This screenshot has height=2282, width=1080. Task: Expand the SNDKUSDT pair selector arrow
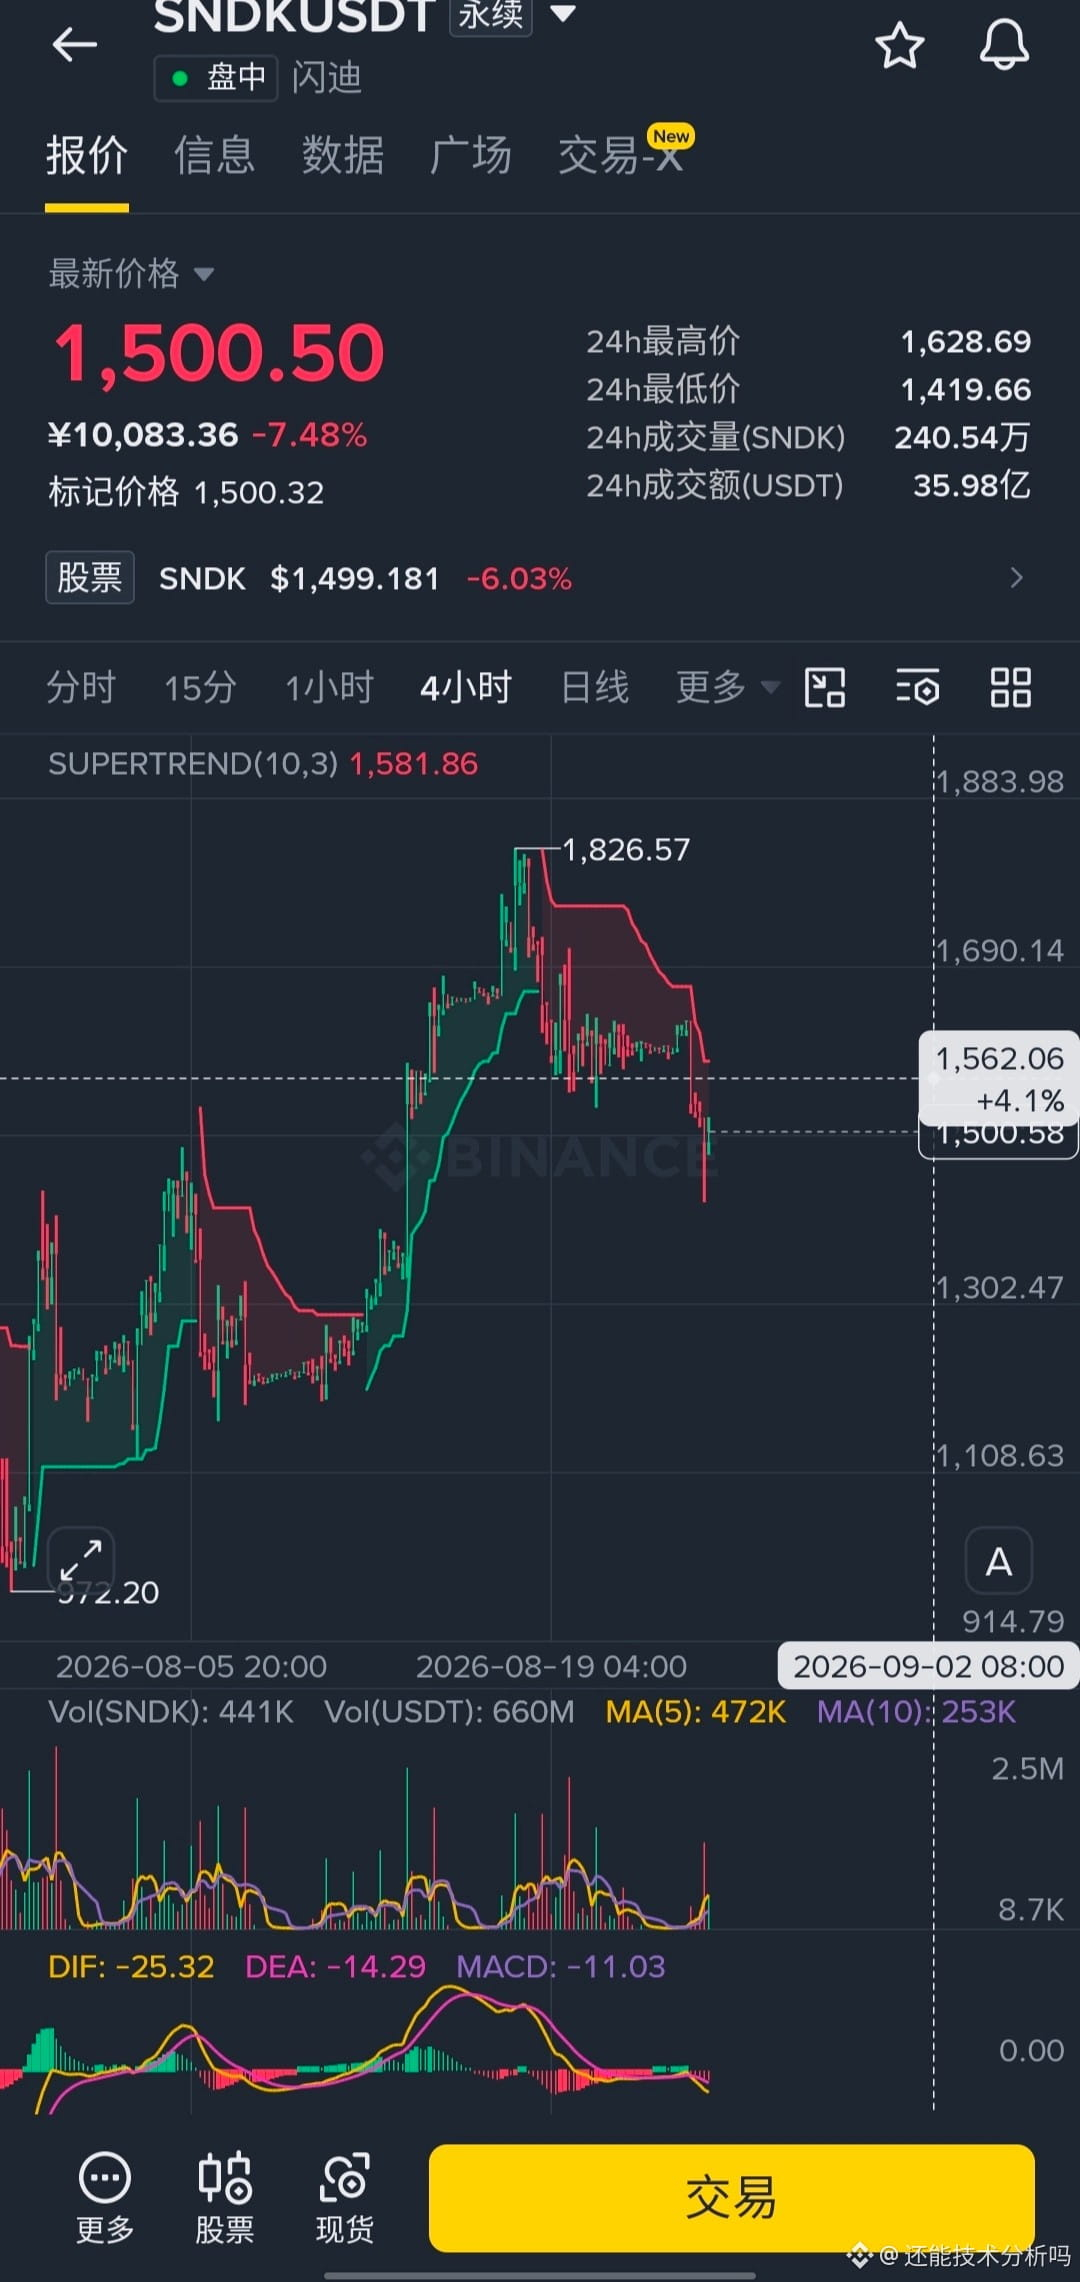[563, 14]
